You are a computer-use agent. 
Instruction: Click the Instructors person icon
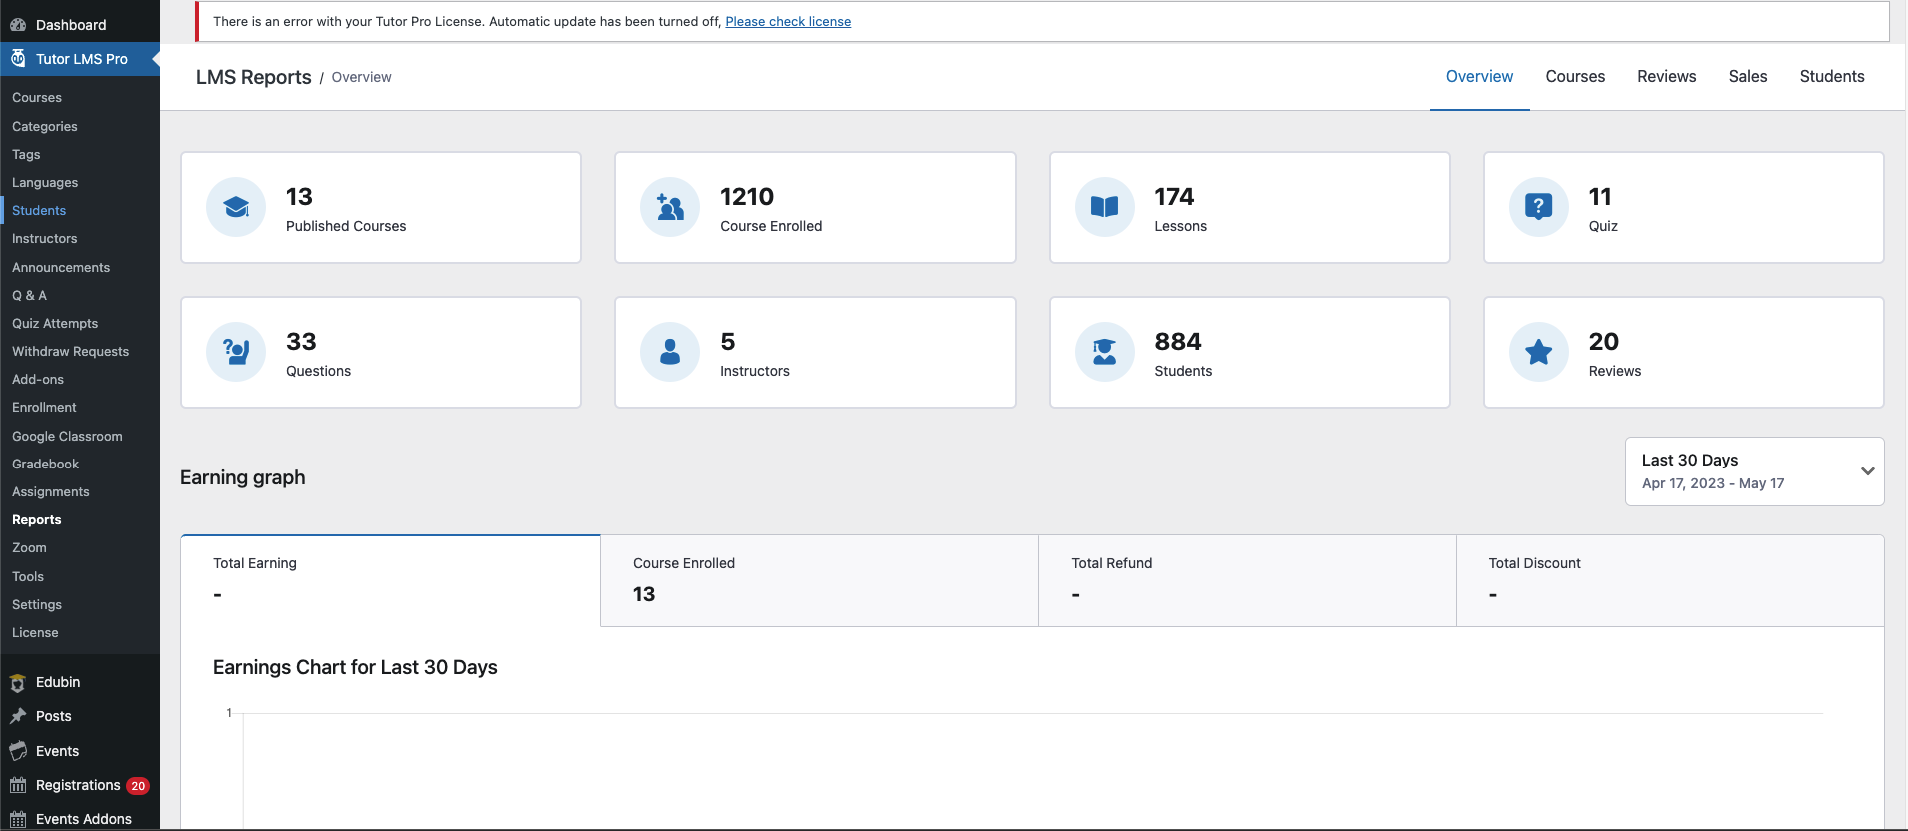670,352
